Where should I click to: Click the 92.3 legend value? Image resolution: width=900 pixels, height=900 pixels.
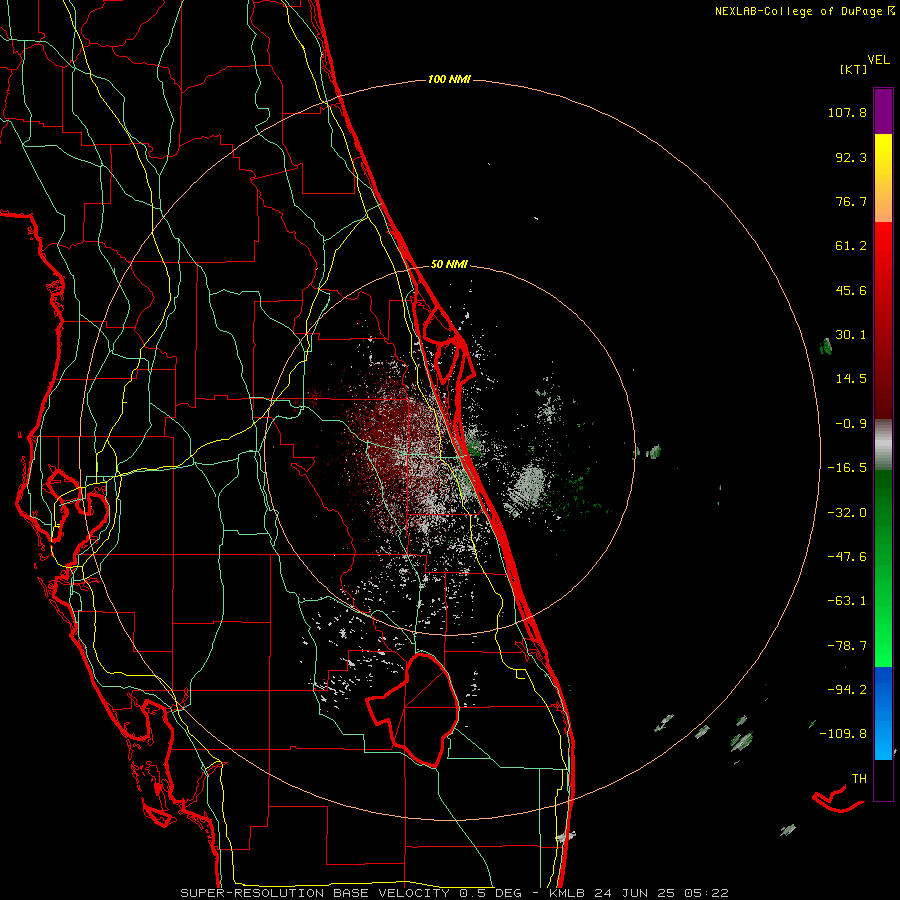pyautogui.click(x=851, y=157)
